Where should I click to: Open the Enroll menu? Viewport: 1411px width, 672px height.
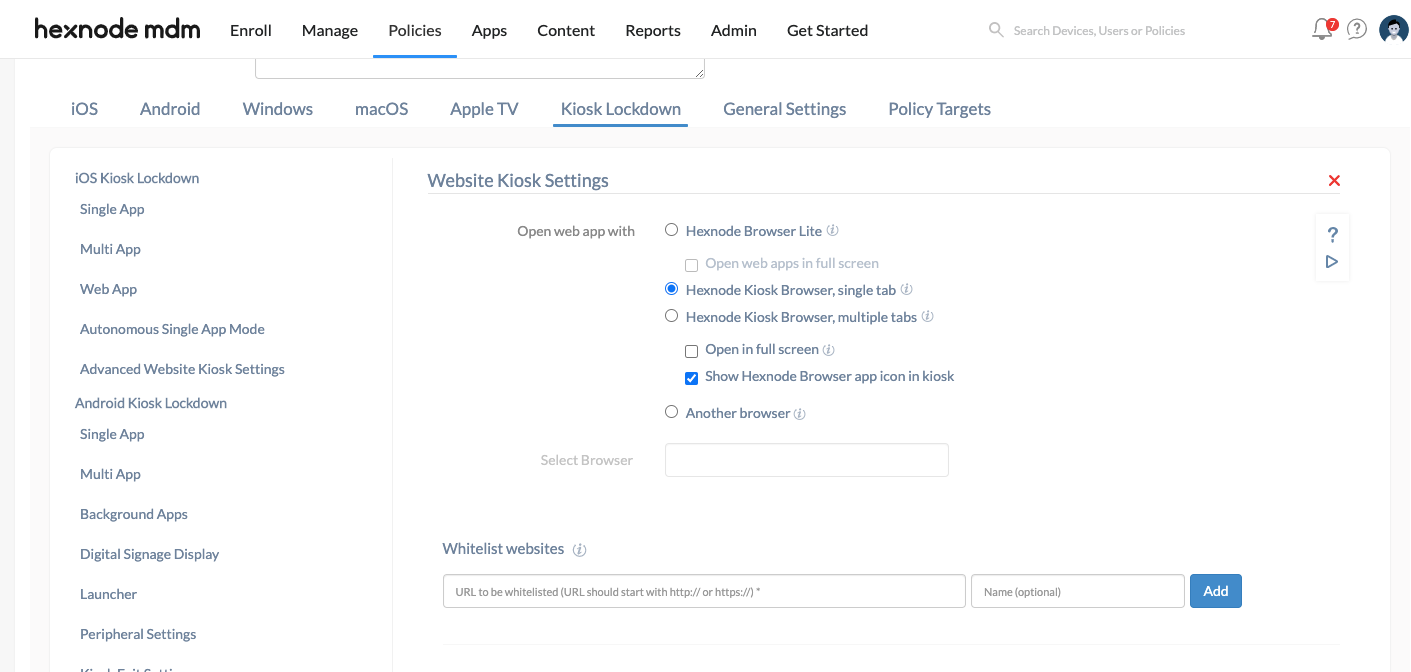[251, 30]
